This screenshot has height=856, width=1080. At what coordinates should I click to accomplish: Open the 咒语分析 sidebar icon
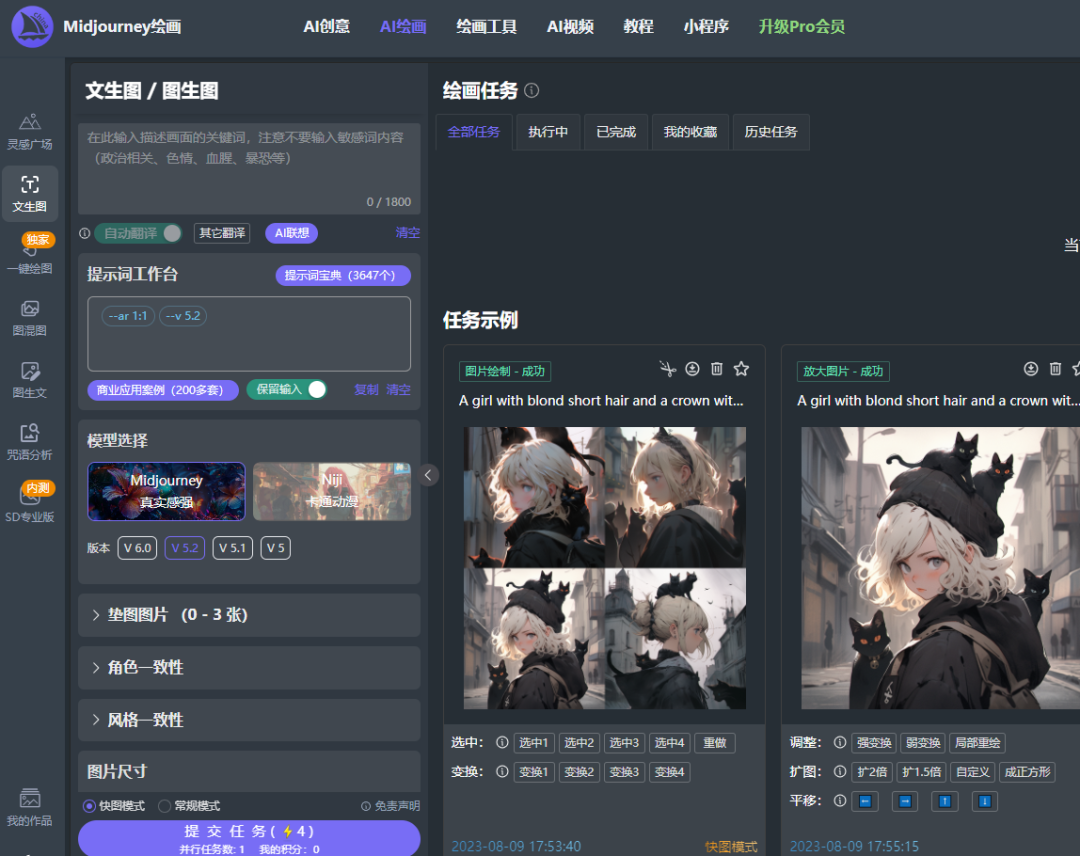30,441
